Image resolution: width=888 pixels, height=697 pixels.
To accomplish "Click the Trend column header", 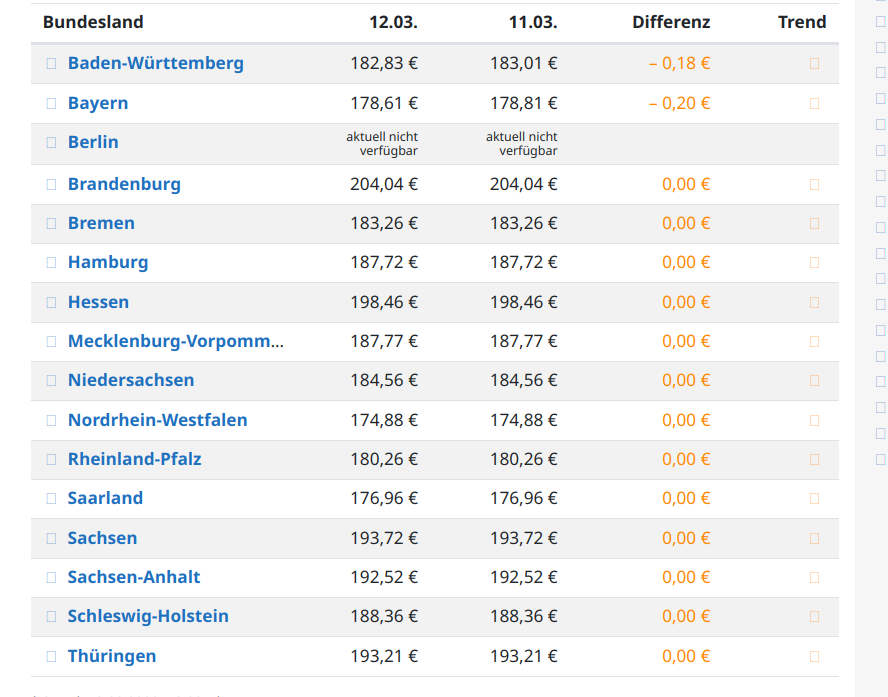I will pyautogui.click(x=802, y=22).
